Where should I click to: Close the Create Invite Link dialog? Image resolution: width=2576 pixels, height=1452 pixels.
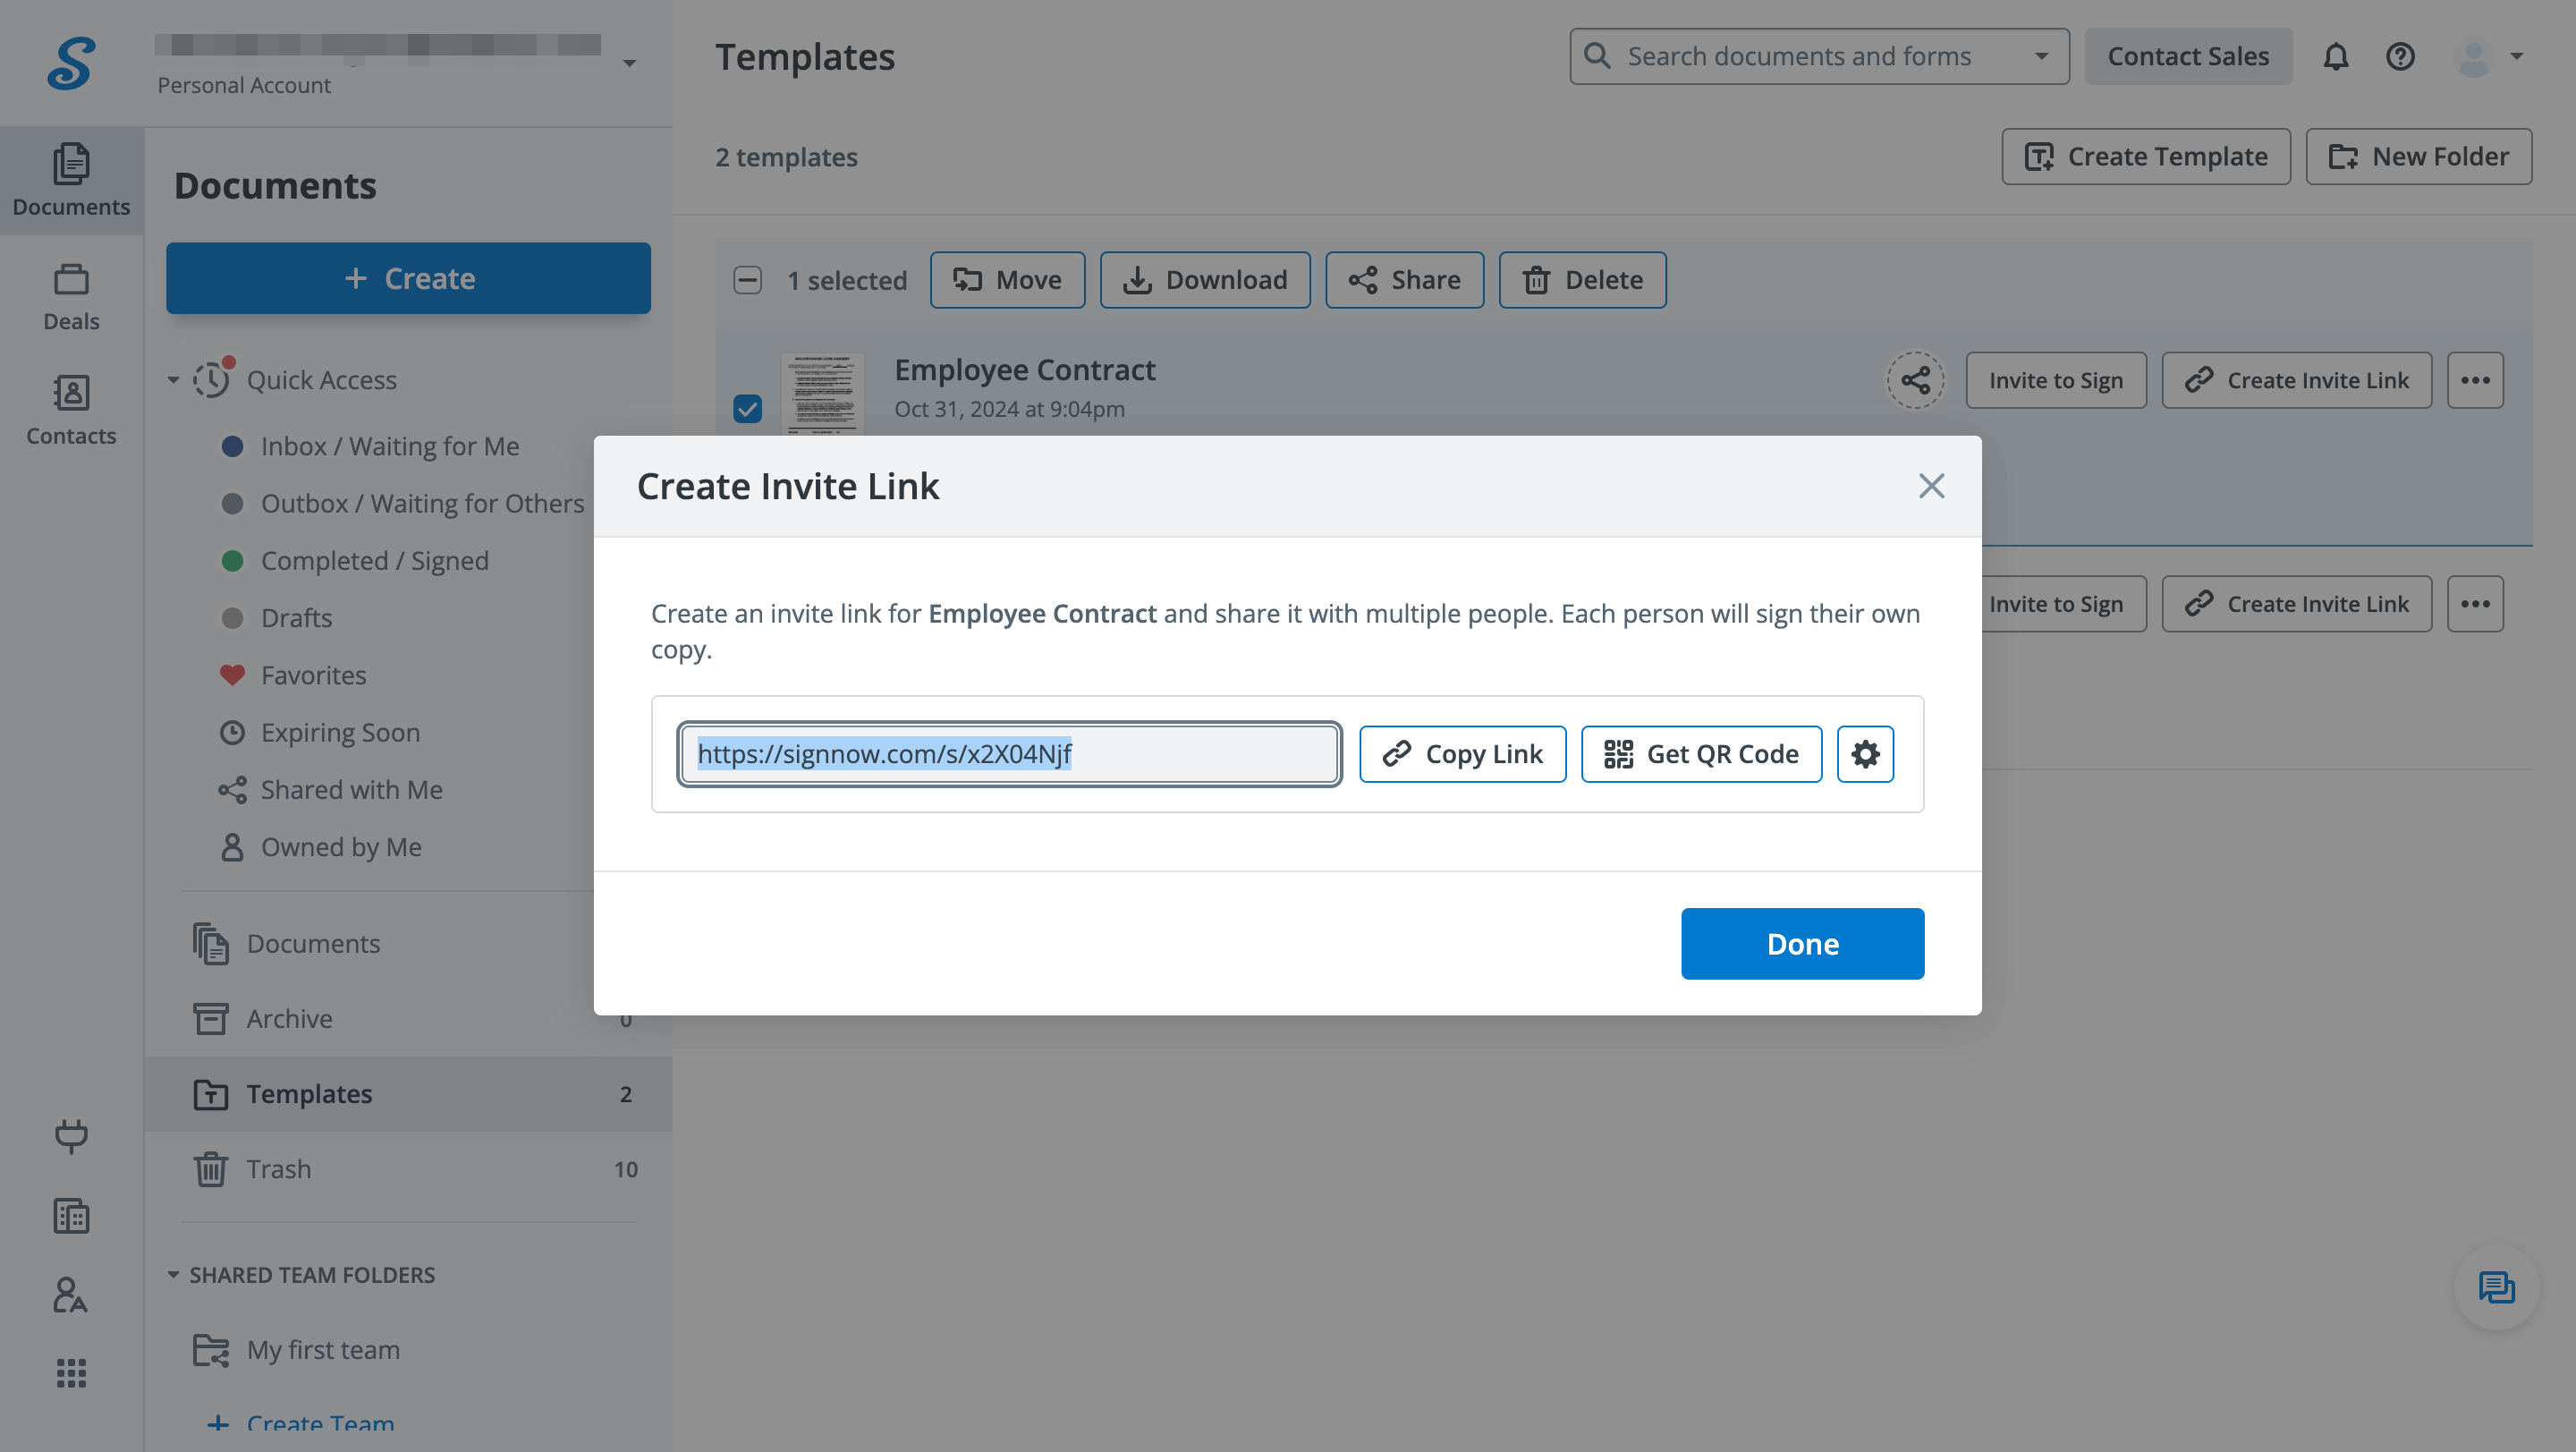(x=1931, y=486)
